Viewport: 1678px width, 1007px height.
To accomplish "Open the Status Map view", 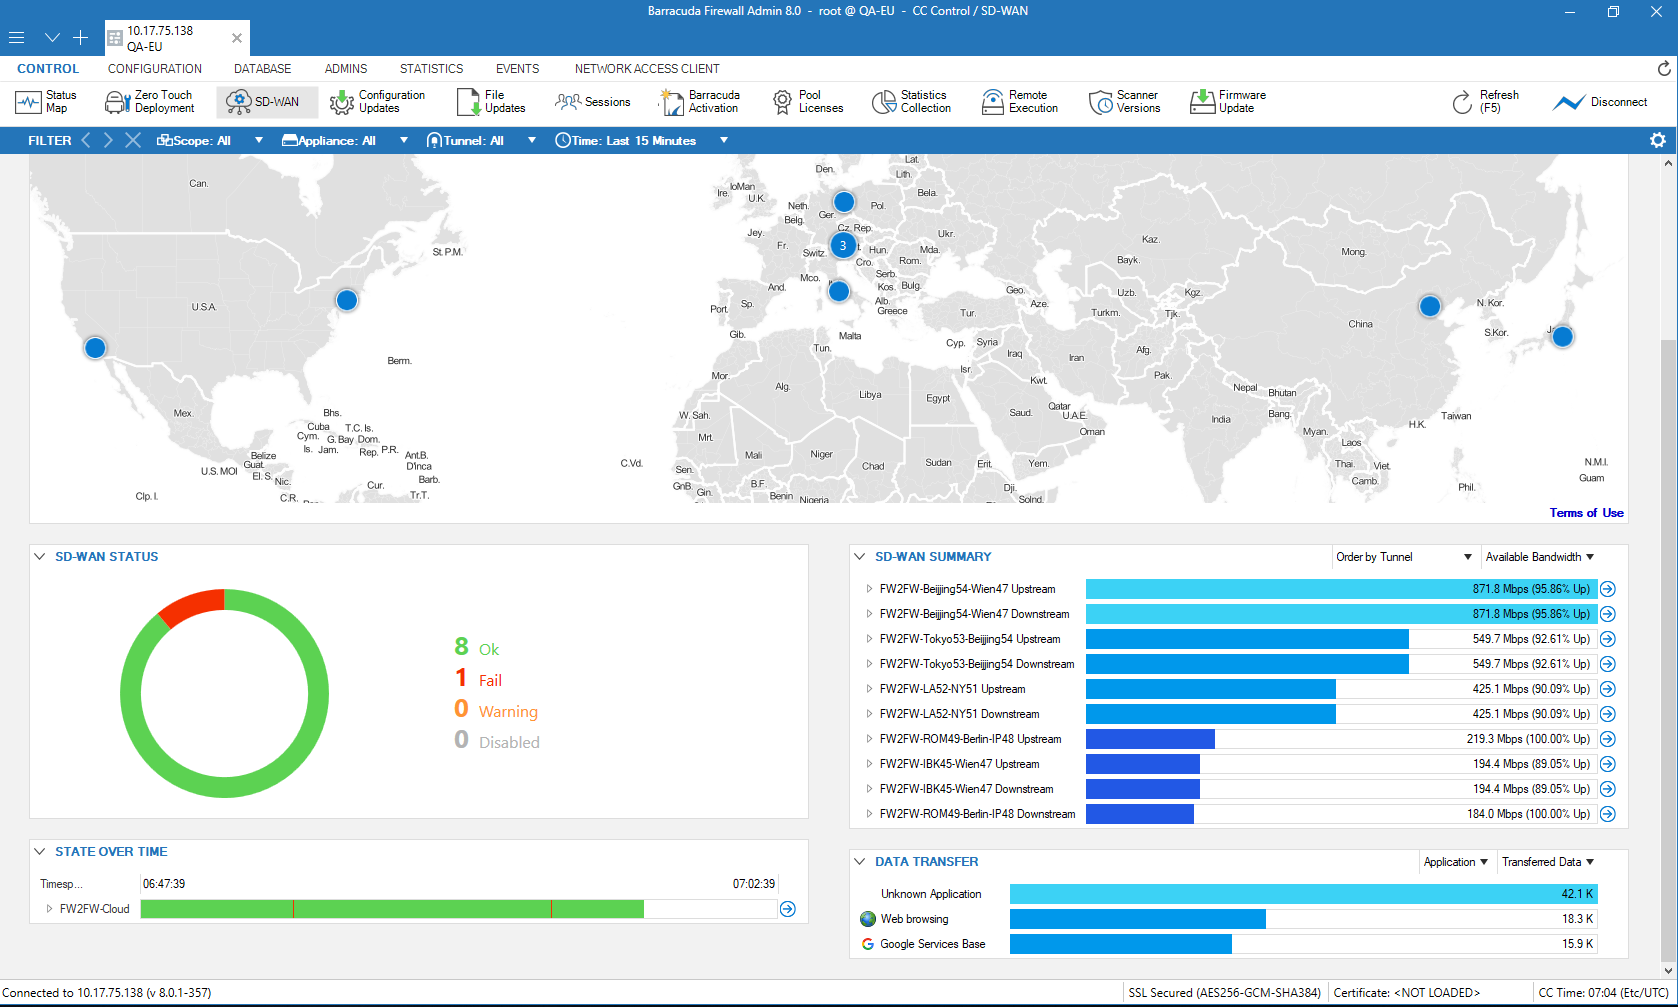I will pyautogui.click(x=46, y=102).
